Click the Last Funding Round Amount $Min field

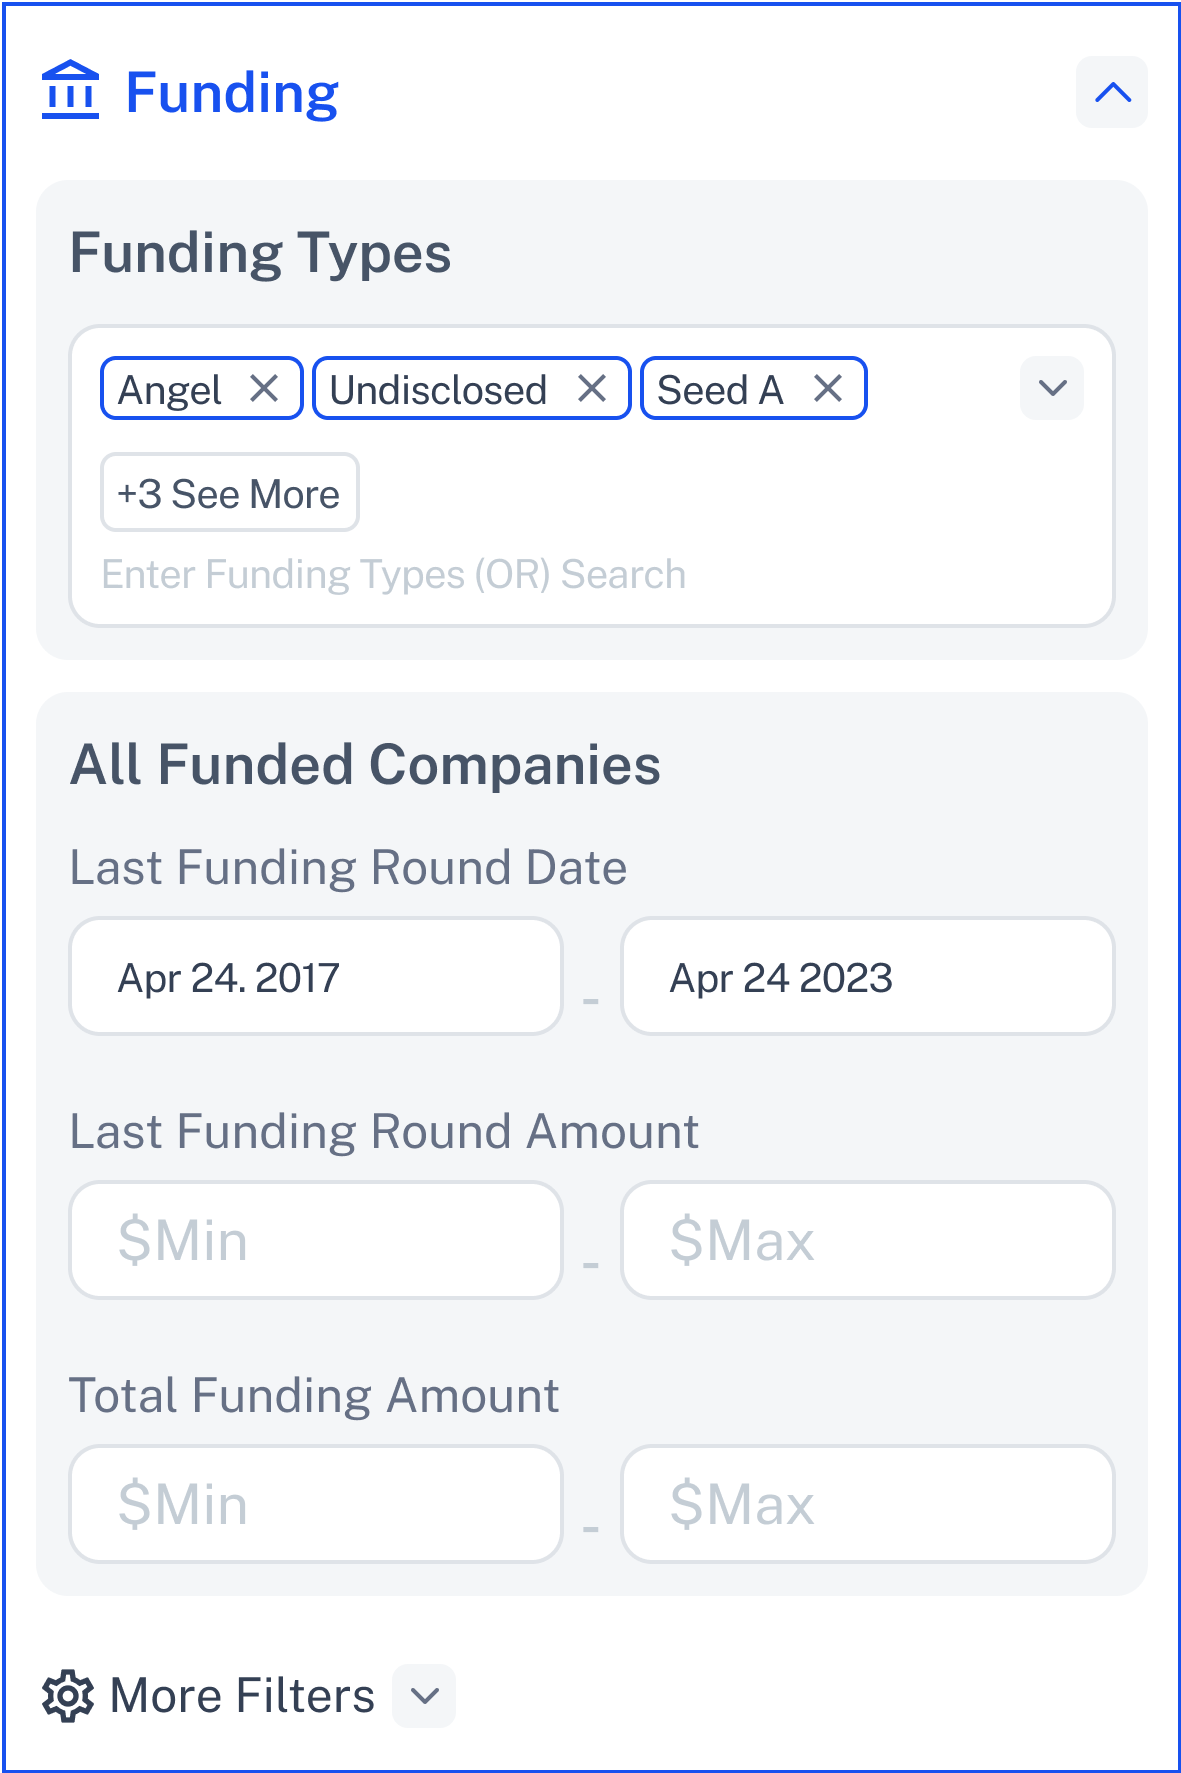pos(316,1241)
